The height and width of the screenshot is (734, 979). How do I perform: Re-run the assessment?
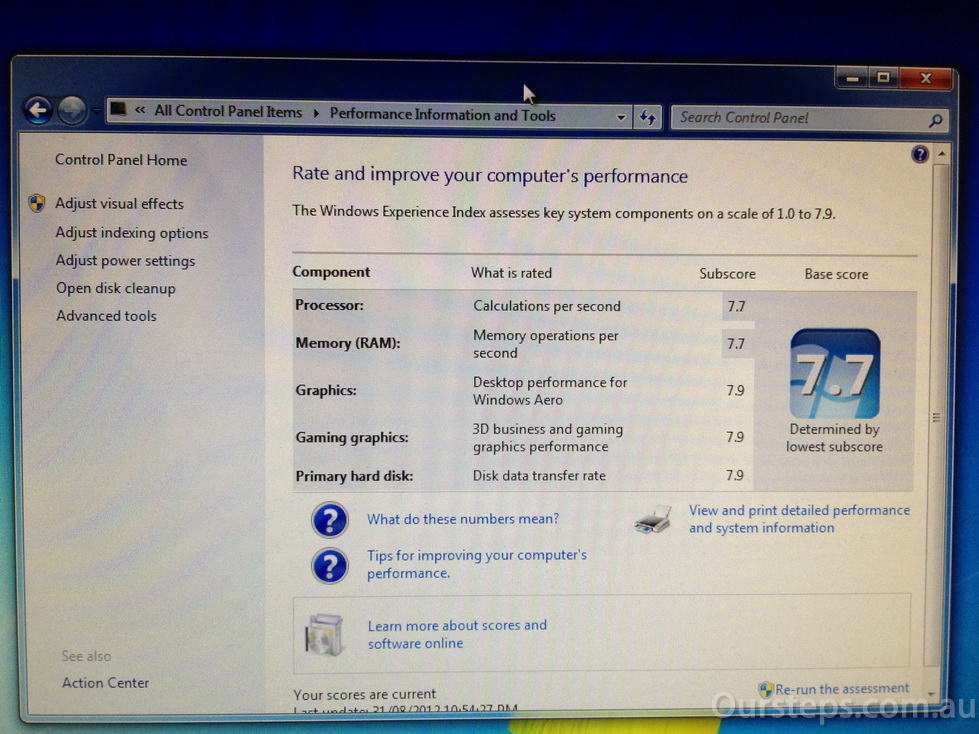[x=842, y=689]
